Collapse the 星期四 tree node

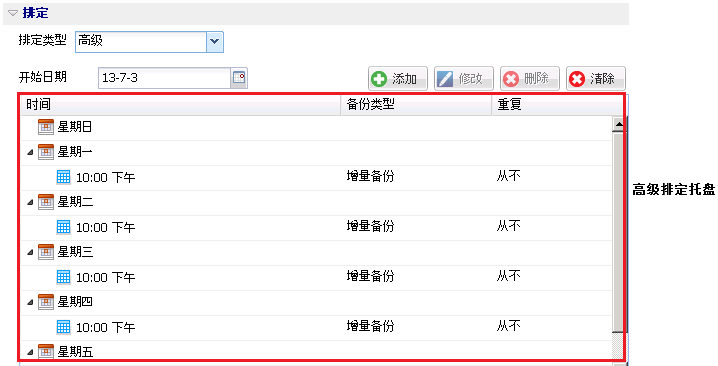[x=30, y=302]
